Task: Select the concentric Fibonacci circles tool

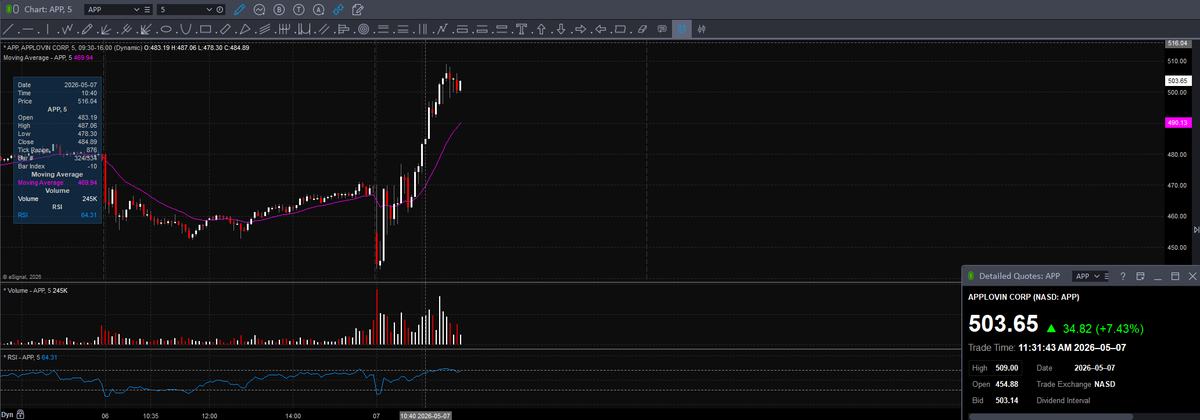Action: [363, 29]
